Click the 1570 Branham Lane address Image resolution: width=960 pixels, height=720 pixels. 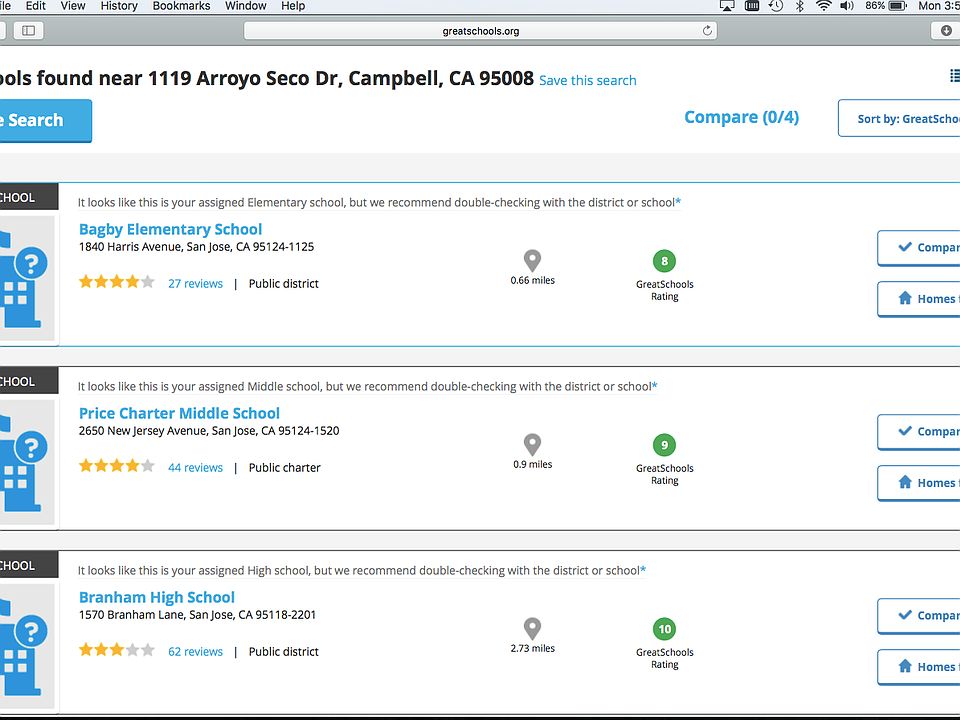197,615
